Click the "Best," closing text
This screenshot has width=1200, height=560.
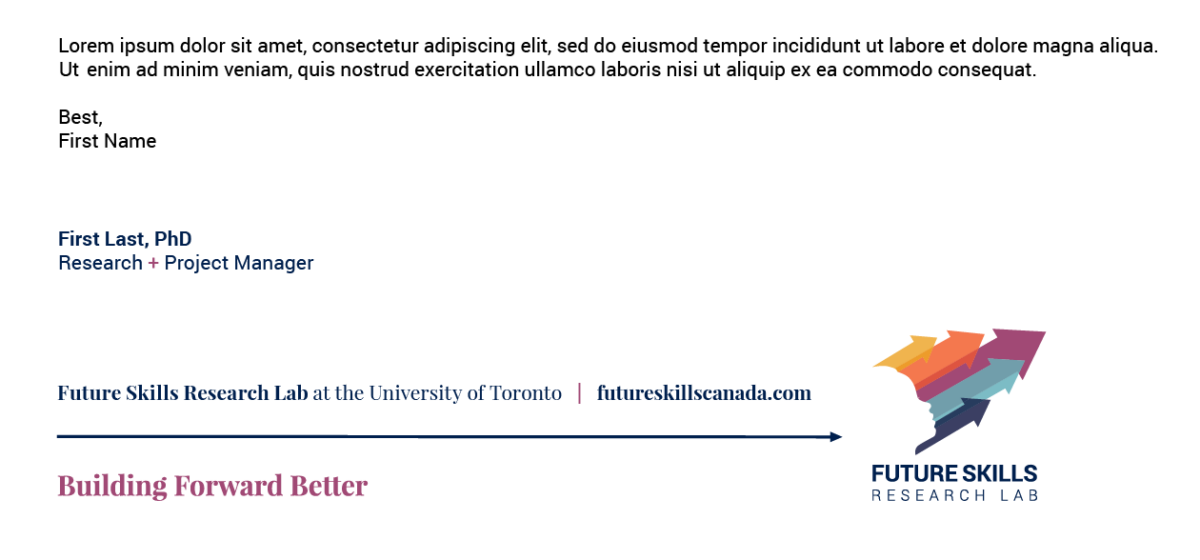coord(80,117)
